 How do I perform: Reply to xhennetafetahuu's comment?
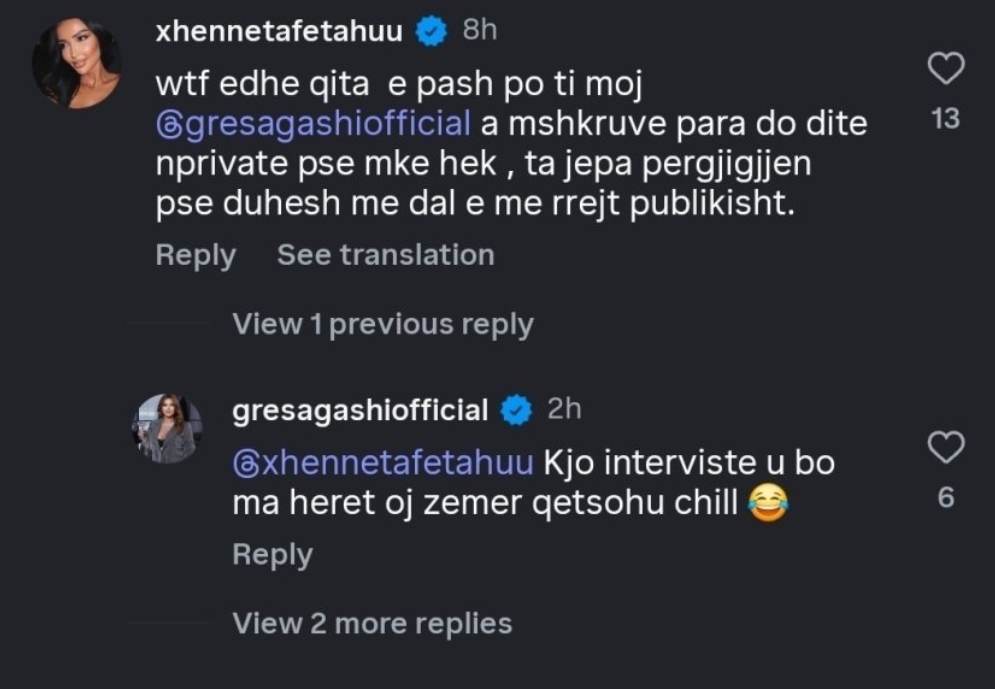[x=195, y=255]
